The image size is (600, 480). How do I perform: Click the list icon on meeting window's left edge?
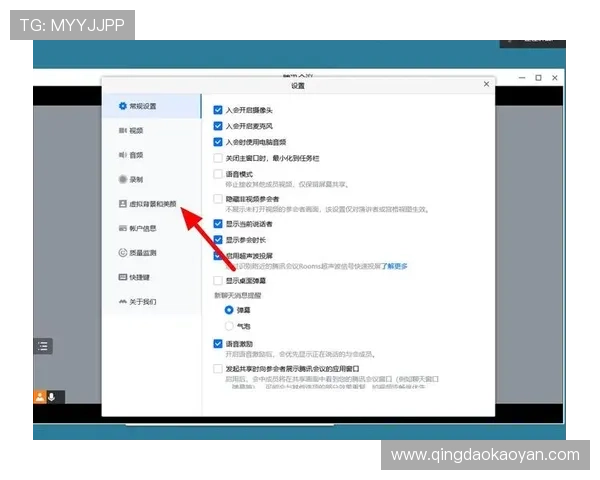[43, 346]
